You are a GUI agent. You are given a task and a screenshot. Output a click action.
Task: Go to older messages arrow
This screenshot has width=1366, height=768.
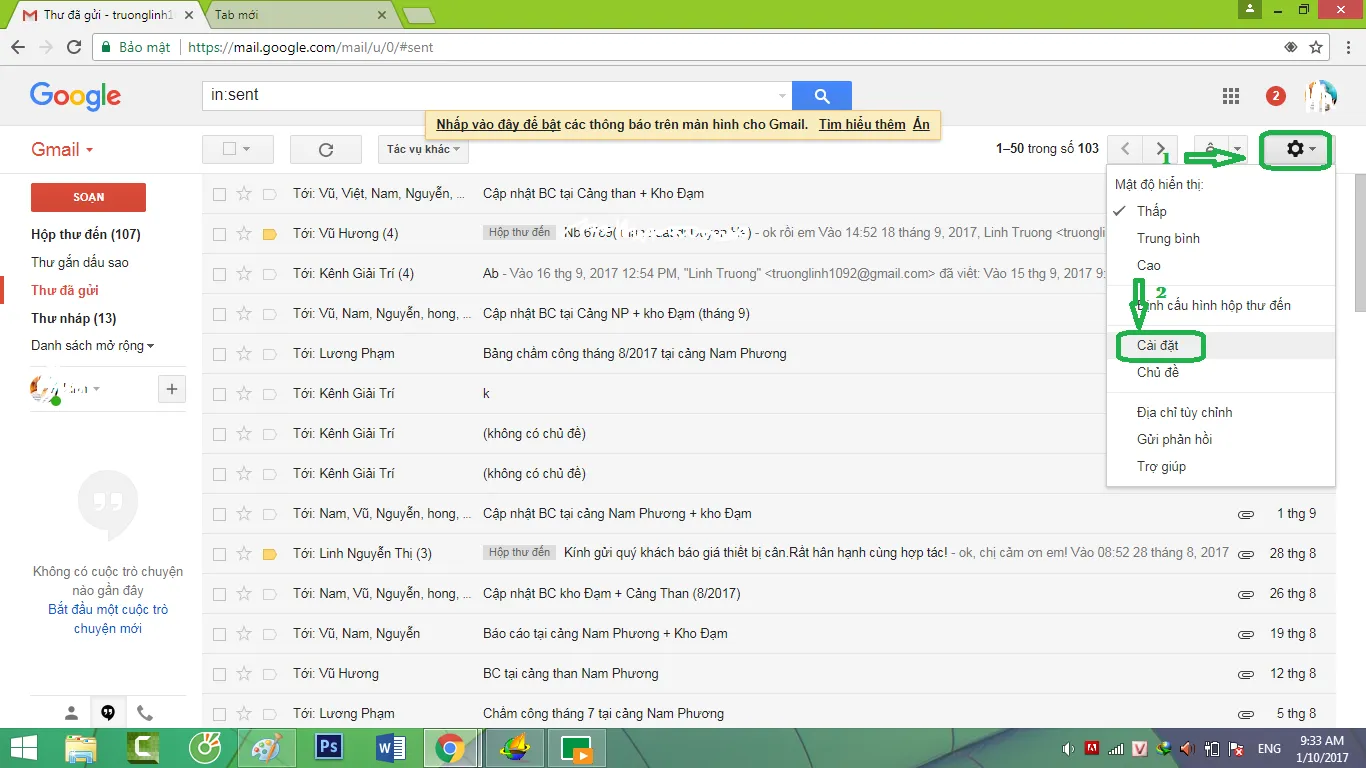click(x=1160, y=149)
